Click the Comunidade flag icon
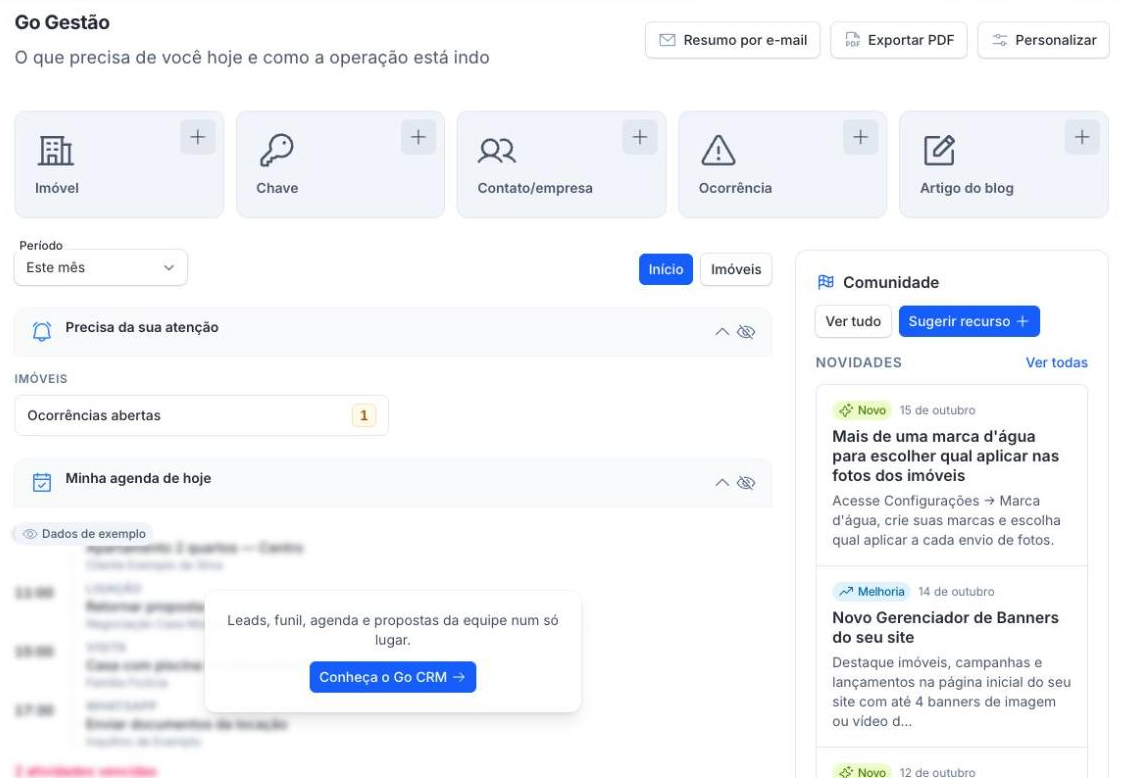Screen dimensions: 1124x778 [826, 282]
